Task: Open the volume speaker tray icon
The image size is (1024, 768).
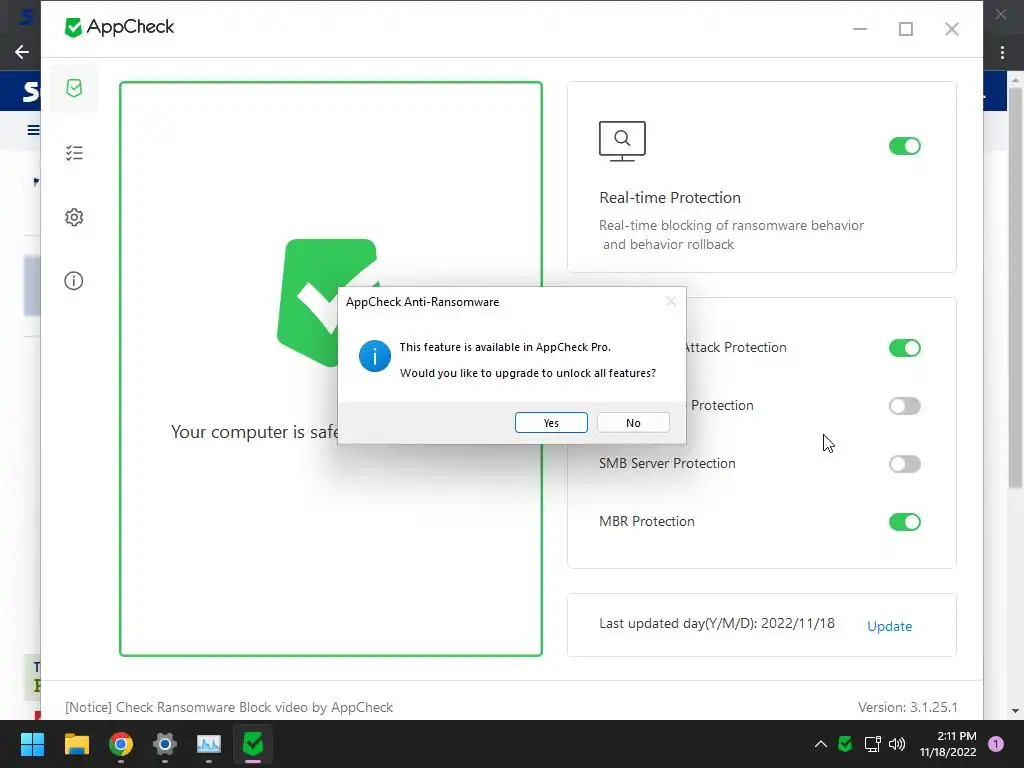Action: (x=897, y=744)
